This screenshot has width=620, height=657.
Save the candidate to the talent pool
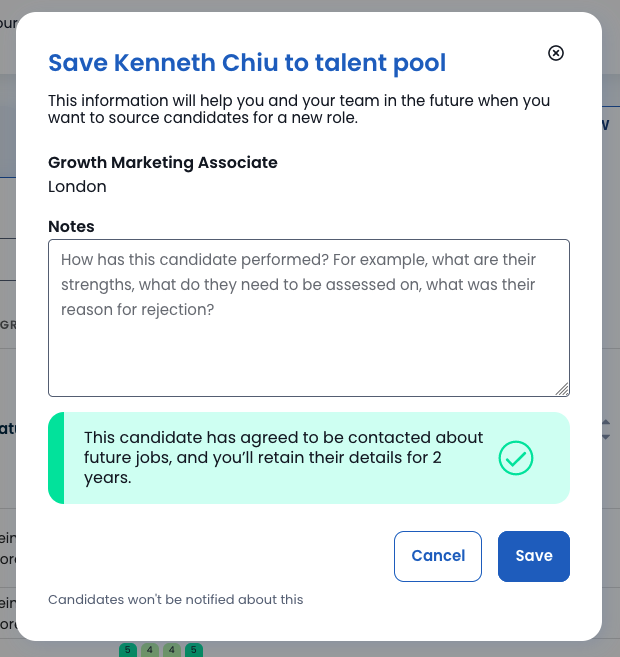(533, 556)
